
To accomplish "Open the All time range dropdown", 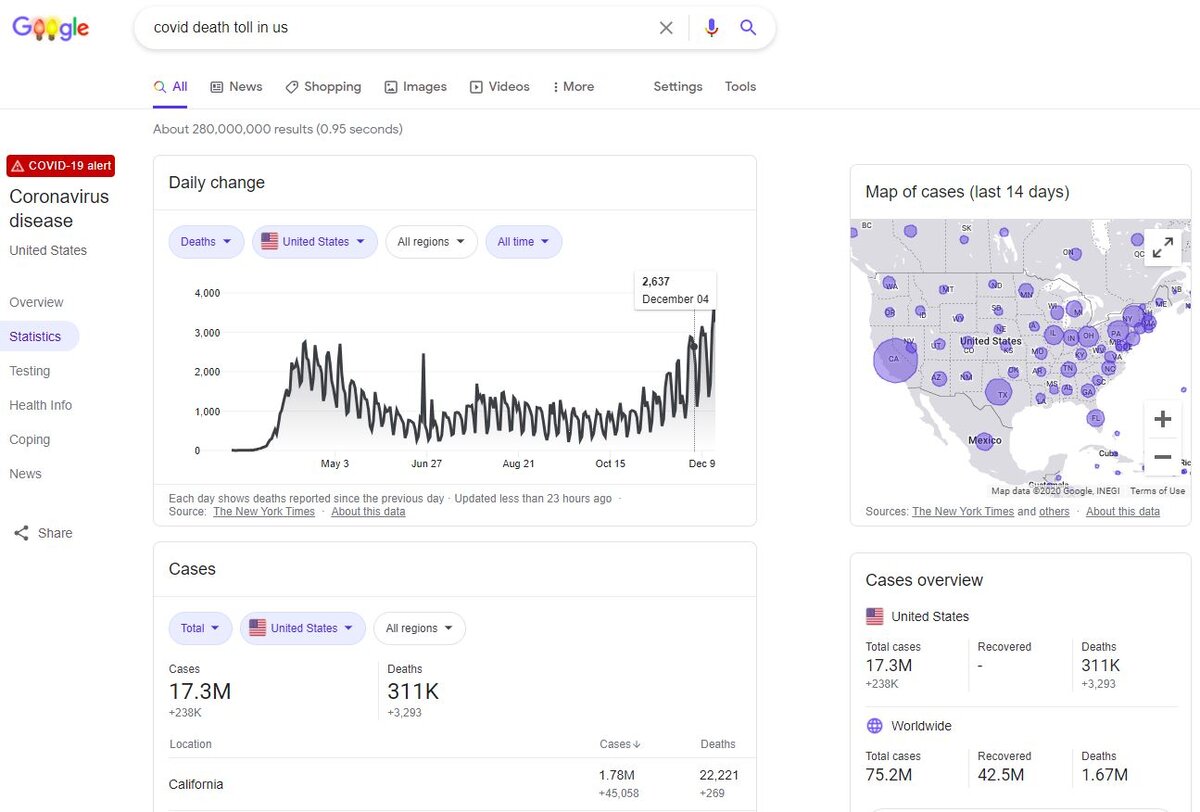I will point(523,242).
